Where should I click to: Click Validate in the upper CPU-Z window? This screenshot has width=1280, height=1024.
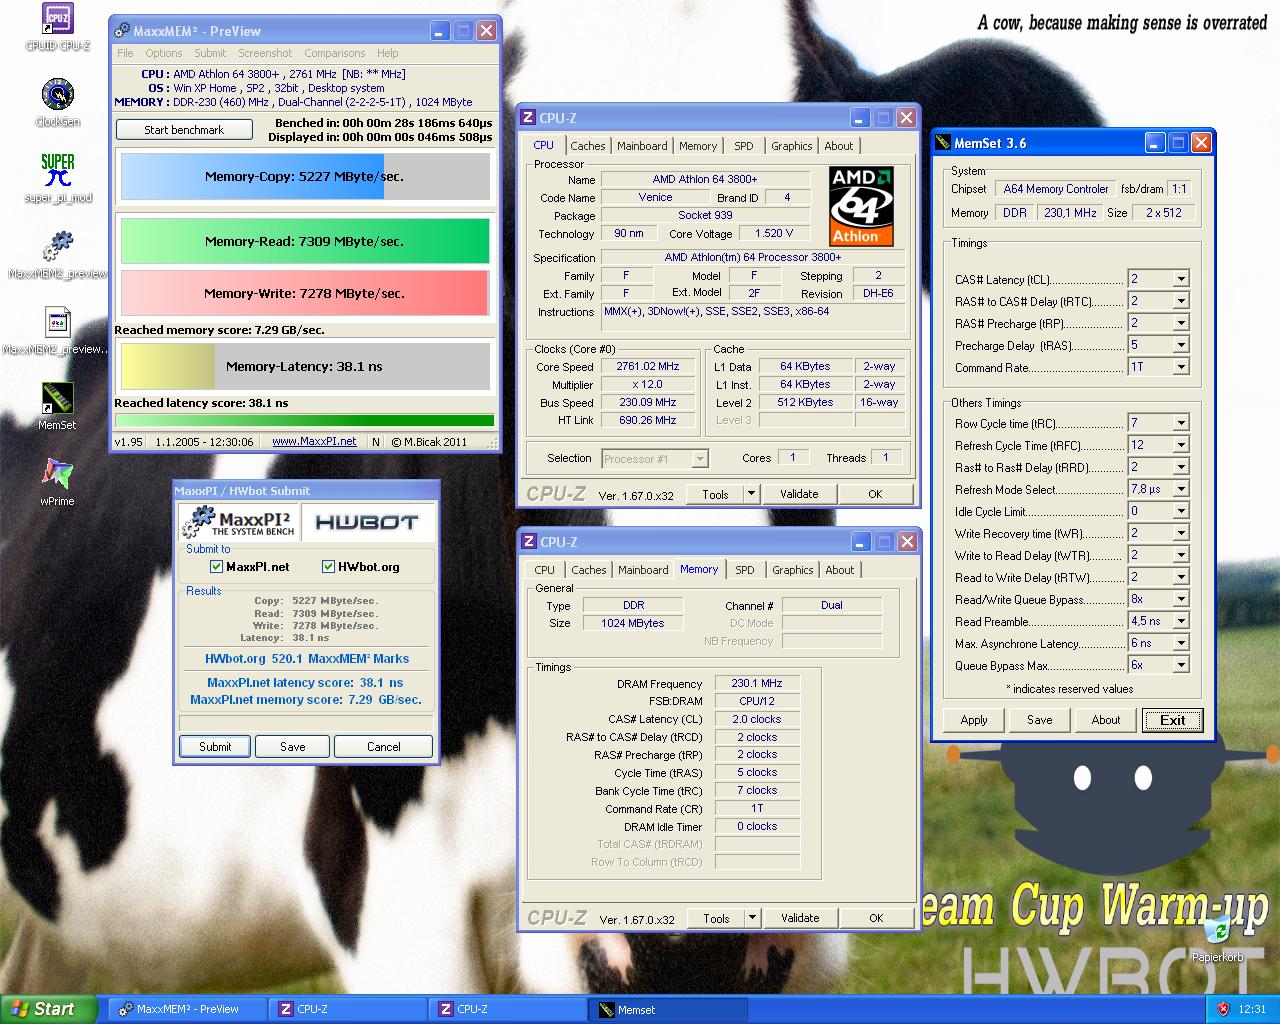pos(799,494)
